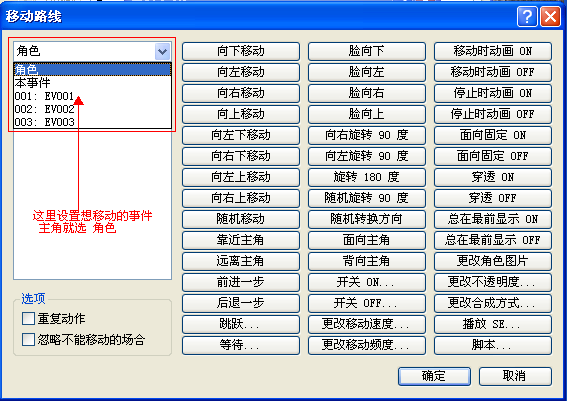Click 总在最前显示 OFF button
This screenshot has width=567, height=401.
point(493,240)
